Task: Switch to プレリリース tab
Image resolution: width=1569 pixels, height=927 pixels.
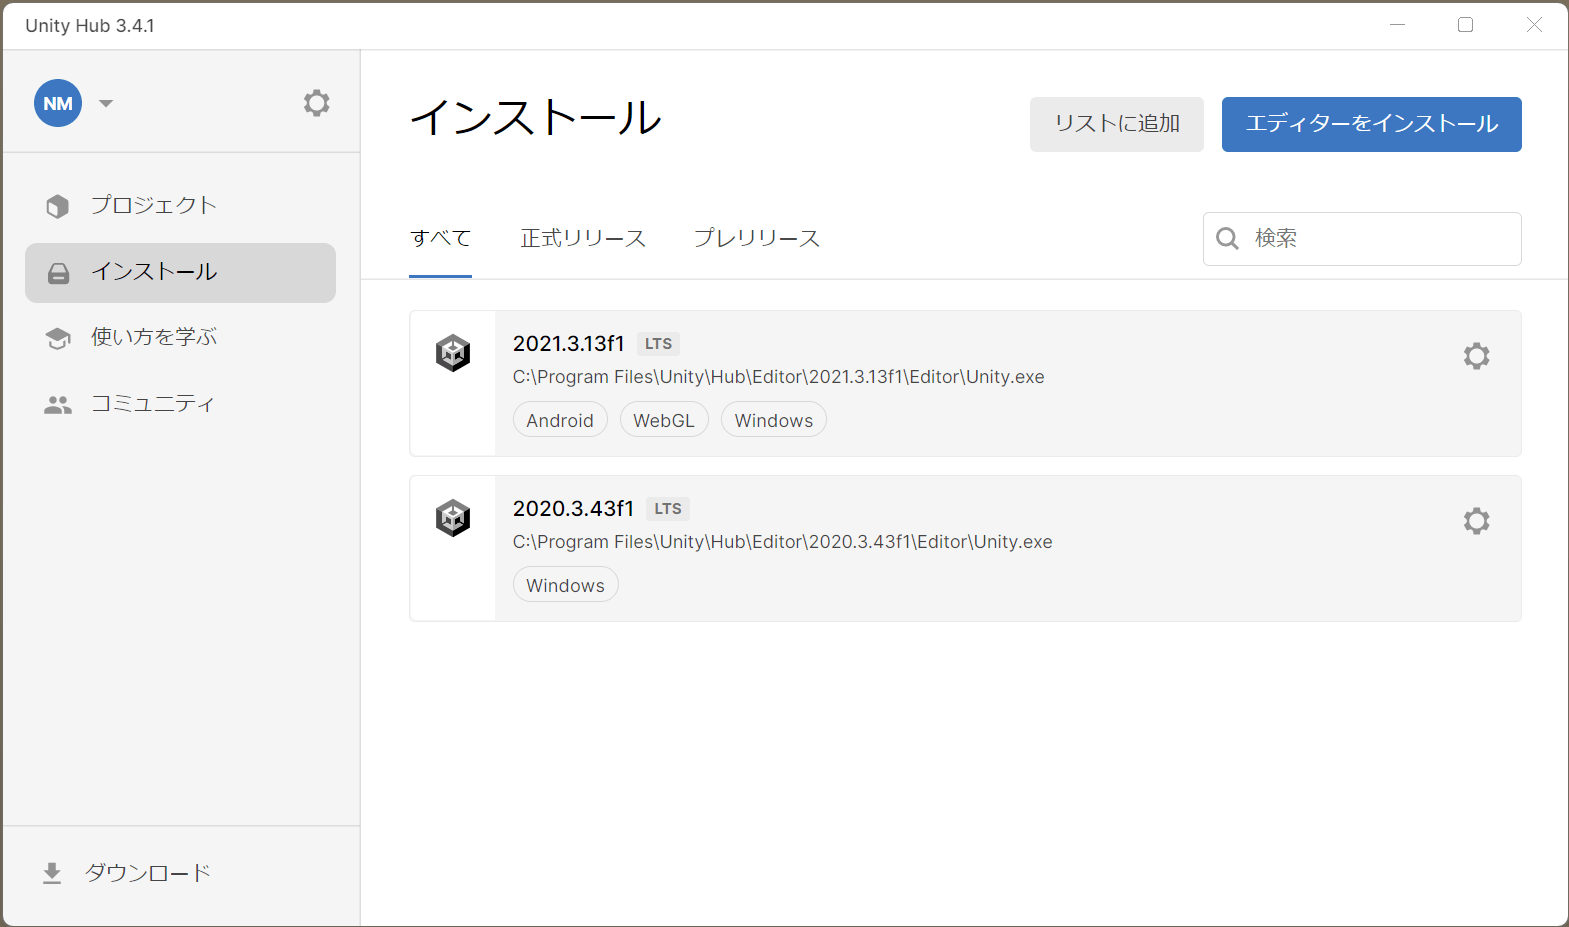Action: tap(757, 238)
